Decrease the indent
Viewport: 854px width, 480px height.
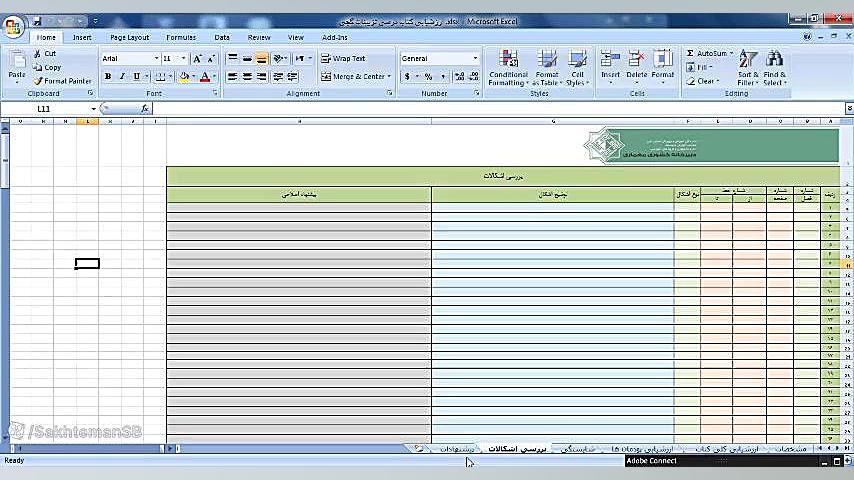278,76
